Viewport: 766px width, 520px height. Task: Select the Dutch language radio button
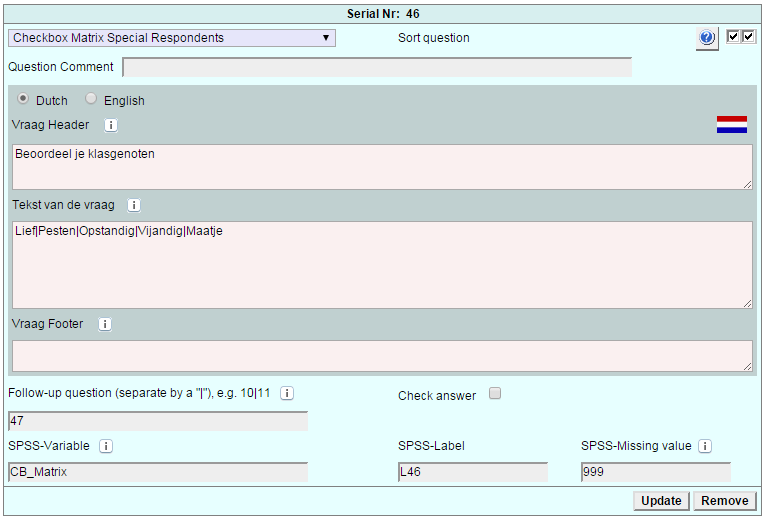click(23, 99)
